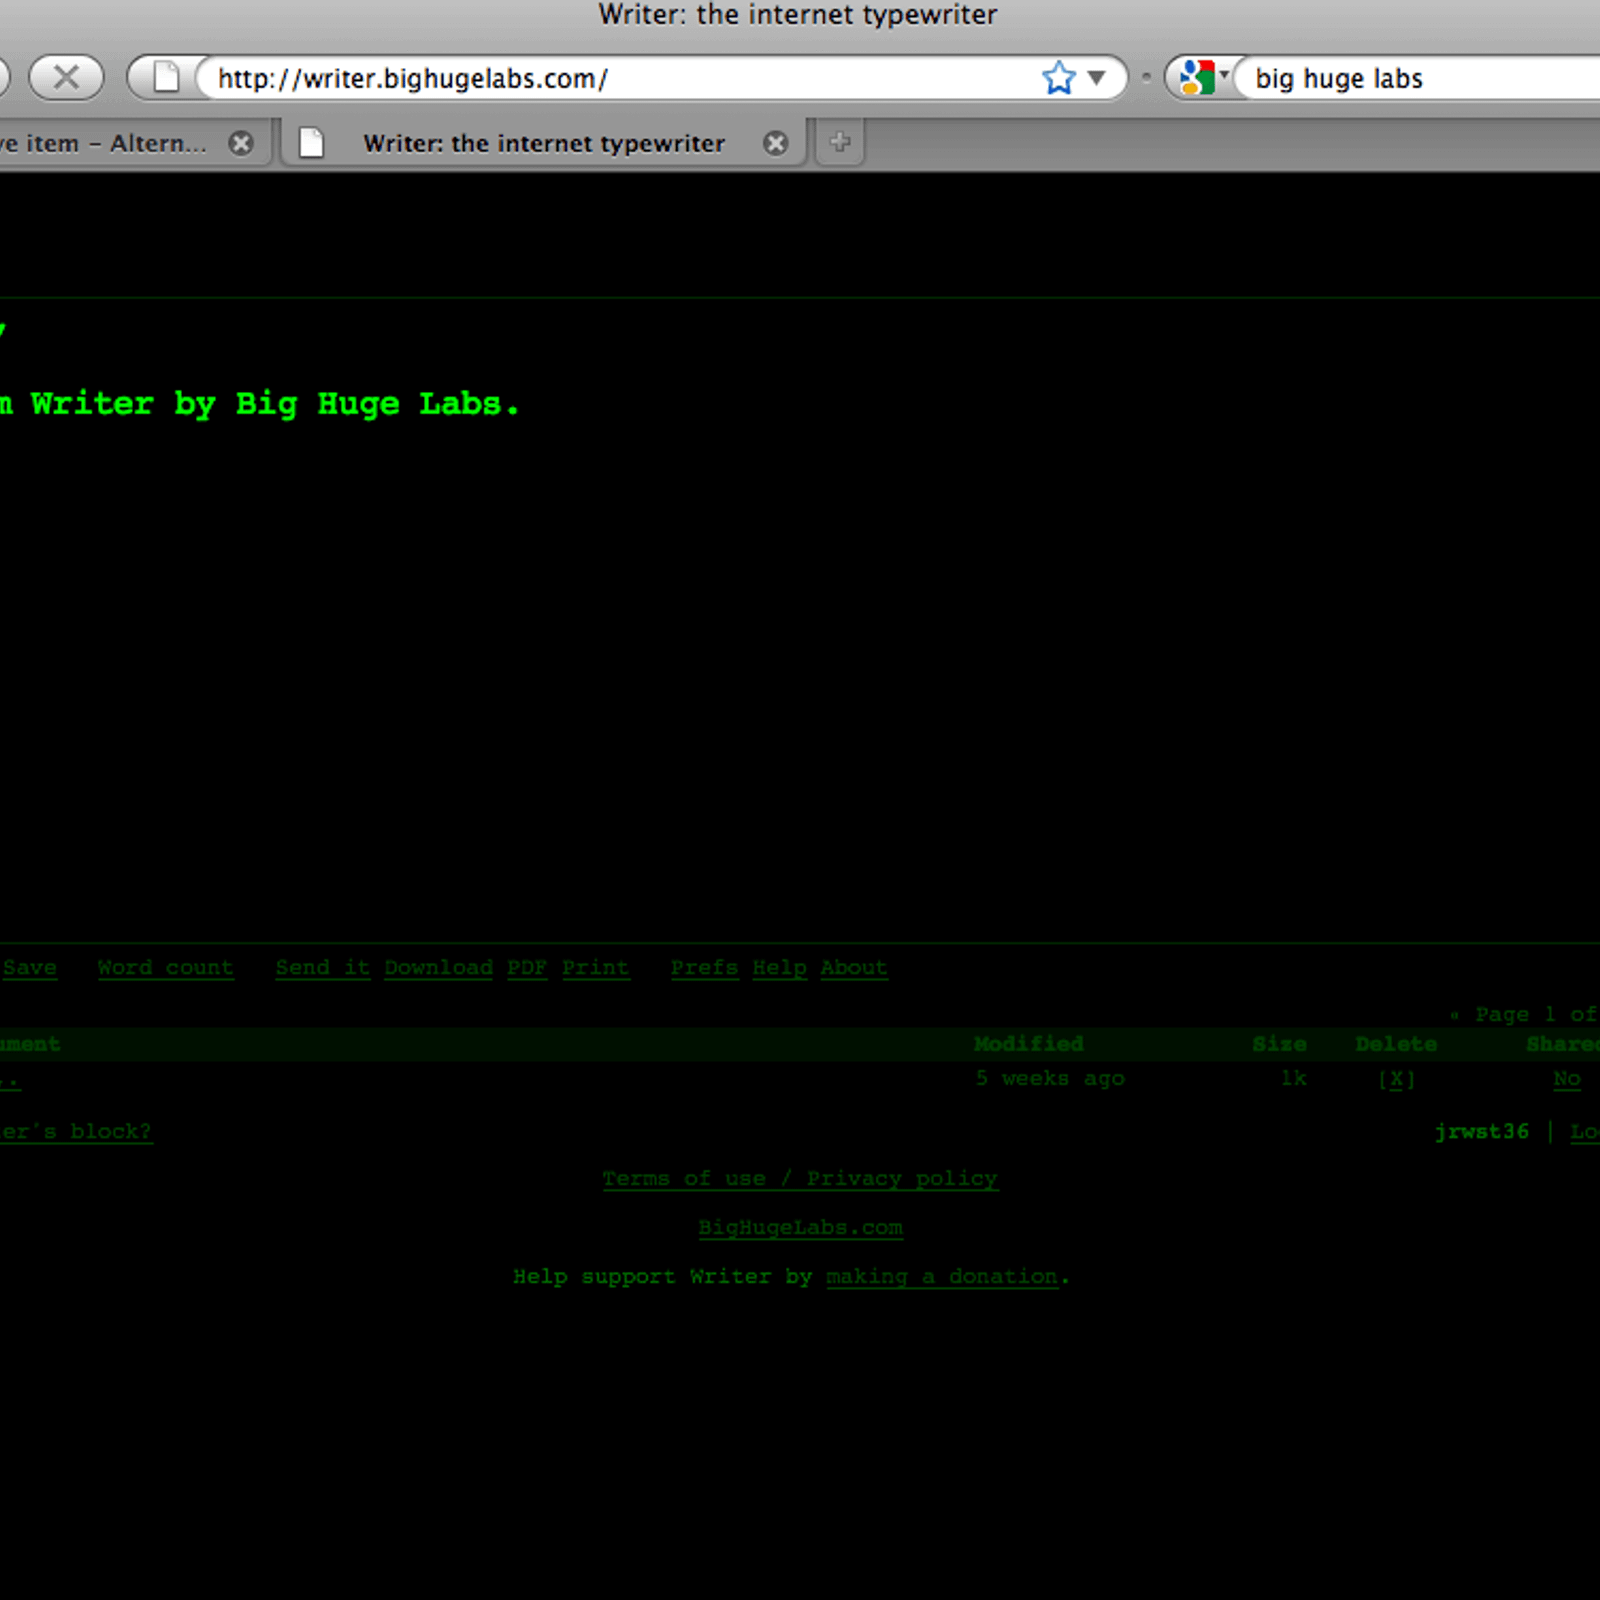This screenshot has height=1600, width=1600.
Task: Close the Writer: the internet typewriter tab
Action: tap(775, 143)
